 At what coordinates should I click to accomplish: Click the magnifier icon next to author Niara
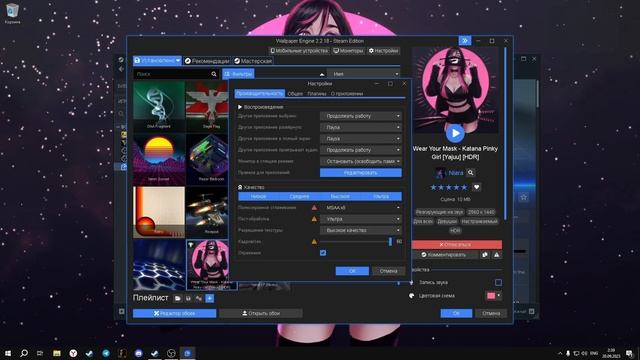tap(471, 173)
